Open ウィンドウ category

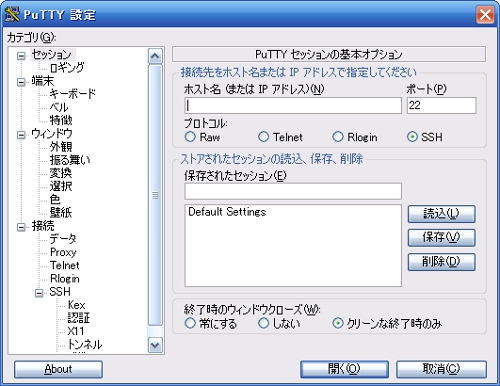[x=52, y=134]
